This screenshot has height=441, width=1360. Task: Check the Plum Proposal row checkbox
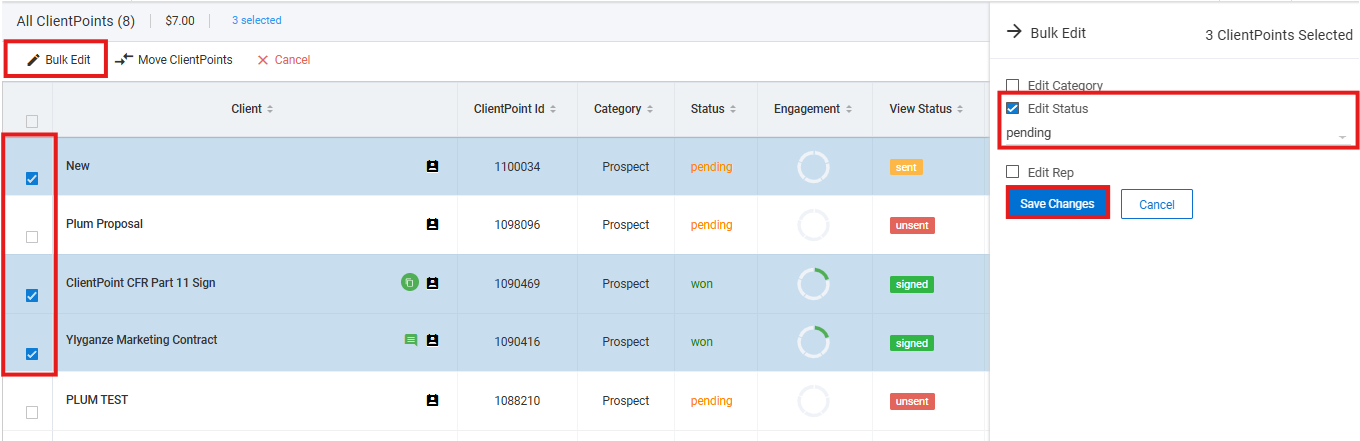[x=32, y=237]
